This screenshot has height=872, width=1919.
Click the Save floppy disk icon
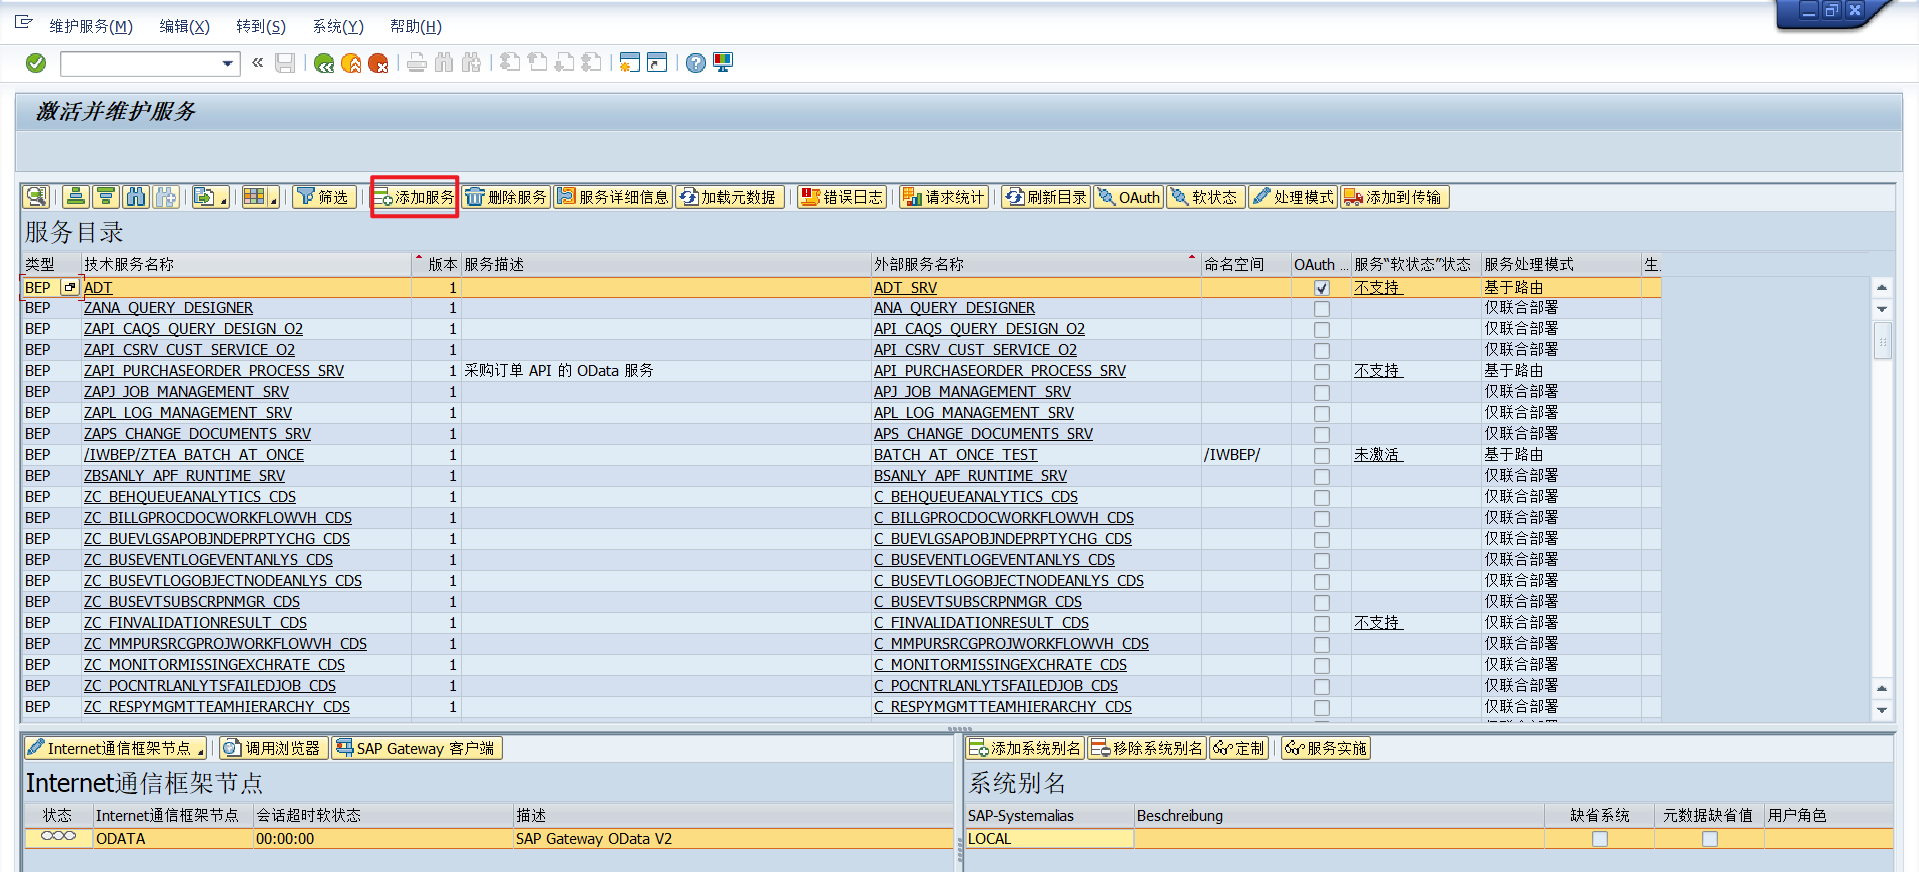tap(285, 63)
